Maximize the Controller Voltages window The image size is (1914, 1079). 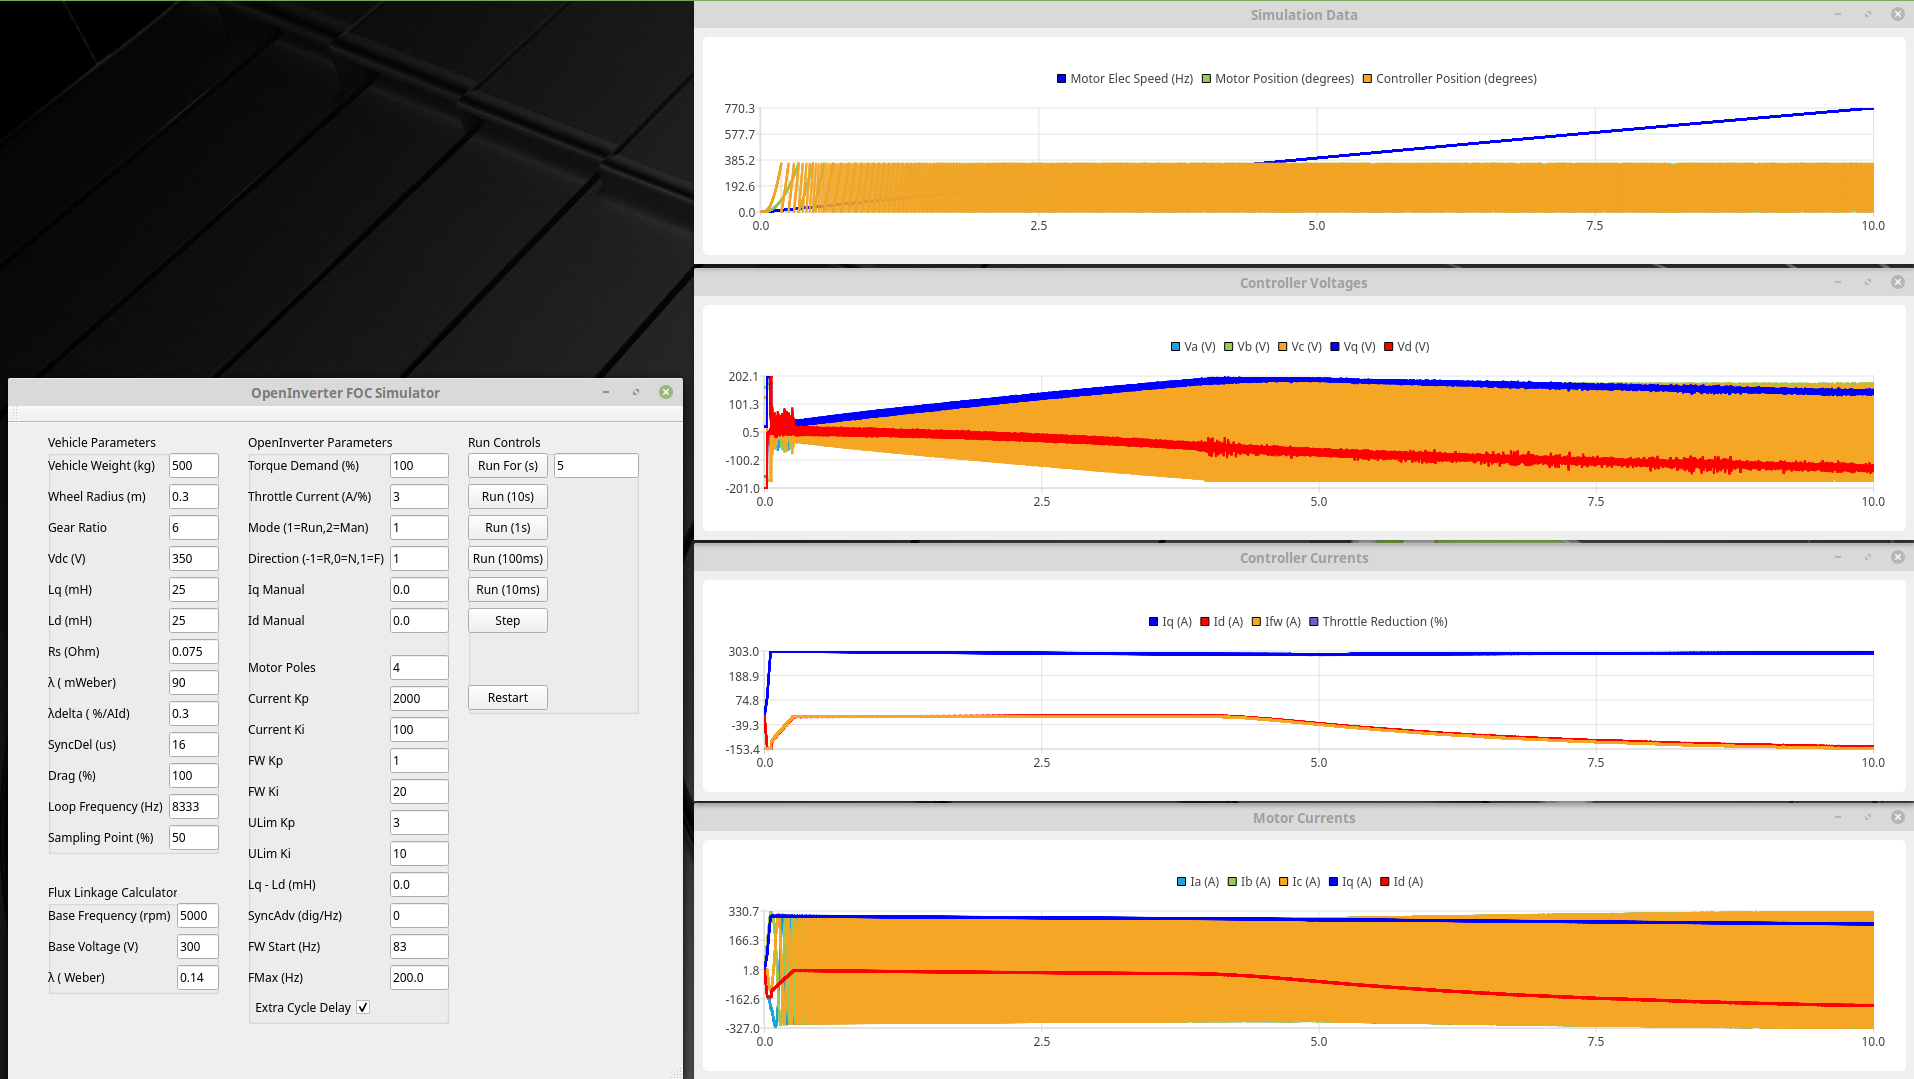(x=1867, y=282)
